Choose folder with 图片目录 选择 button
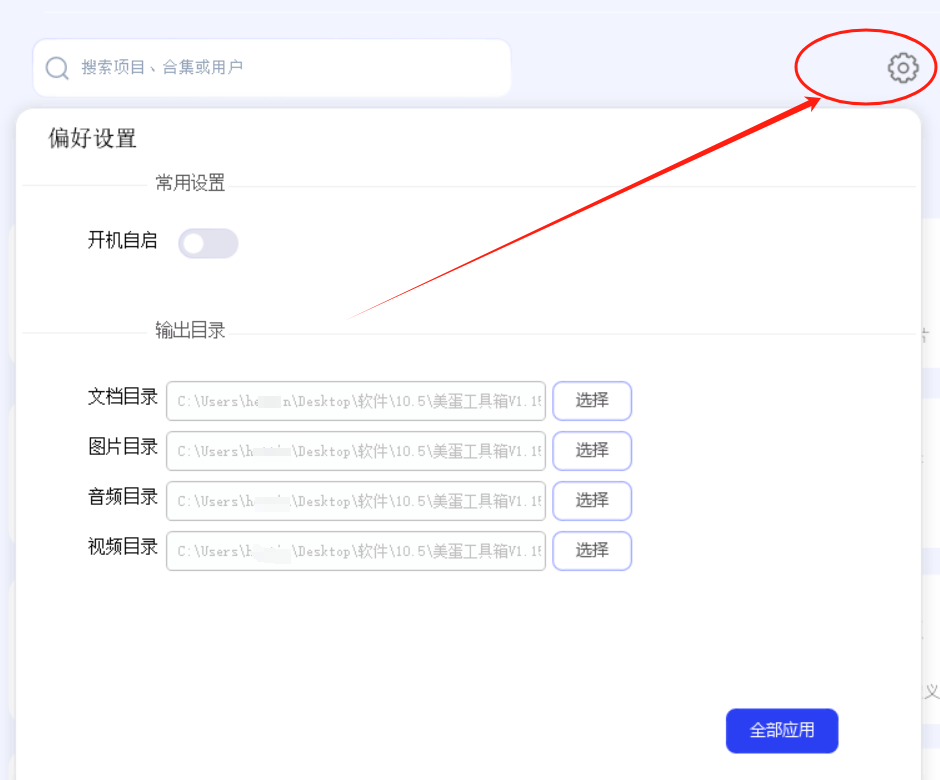Screen dimensions: 940x780 pos(592,450)
